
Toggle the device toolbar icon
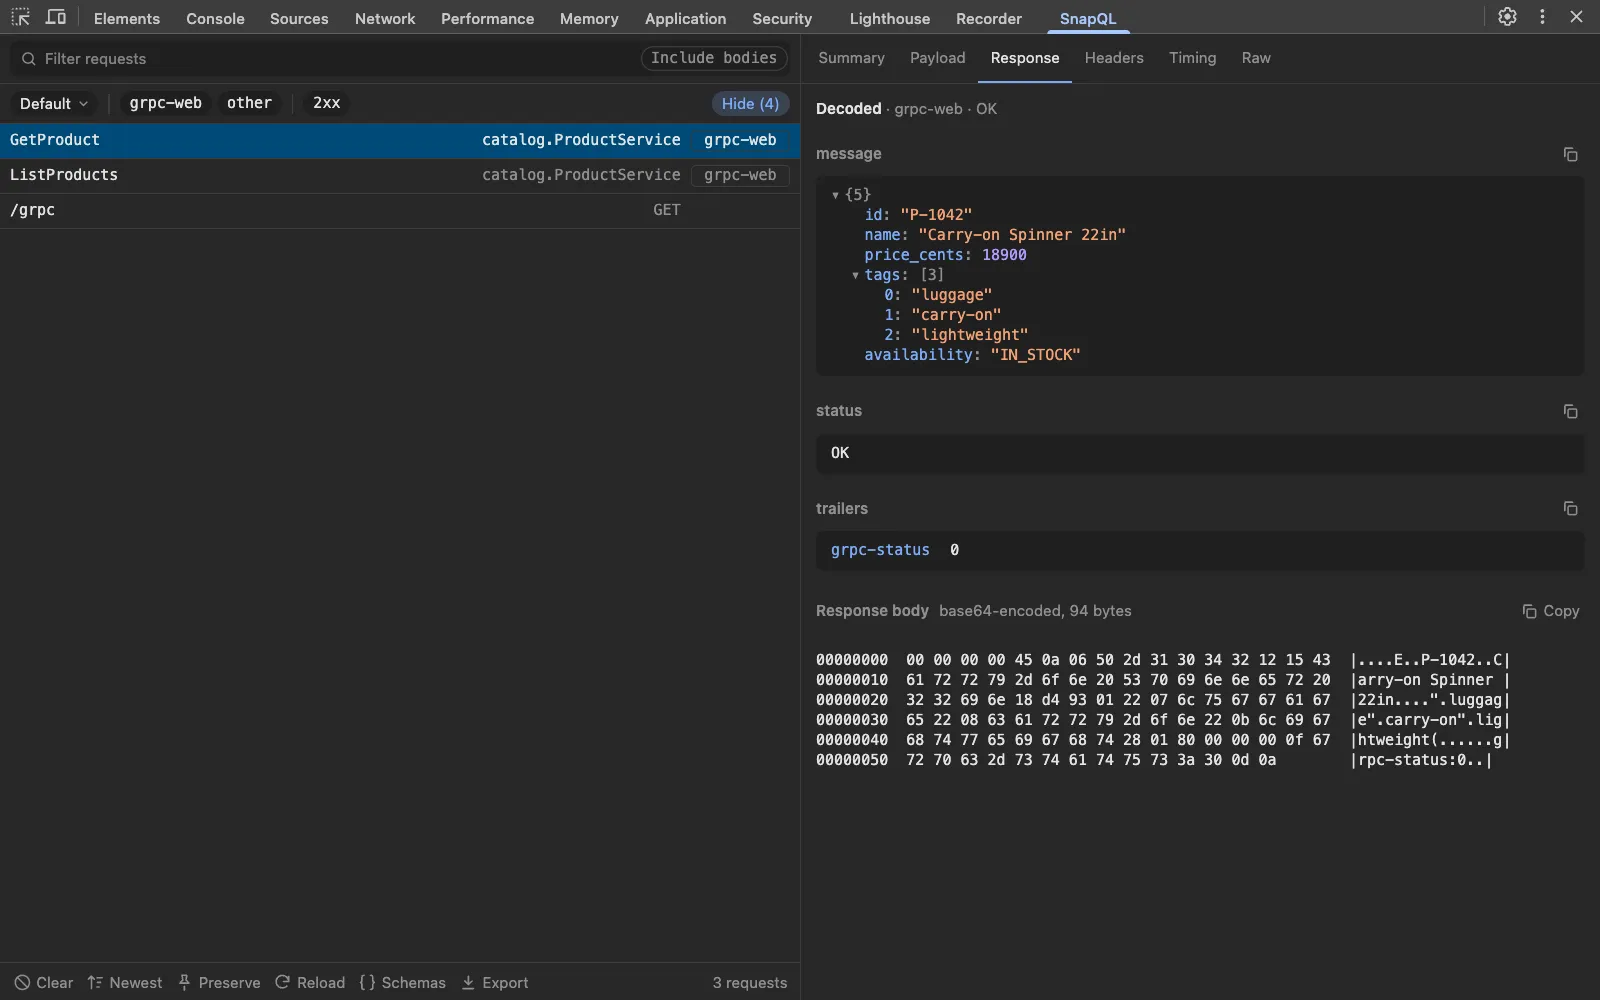click(x=56, y=17)
